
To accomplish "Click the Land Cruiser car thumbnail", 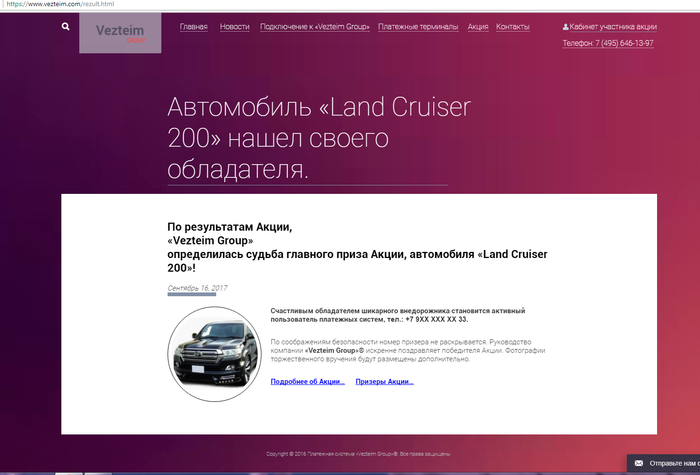I will (214, 354).
